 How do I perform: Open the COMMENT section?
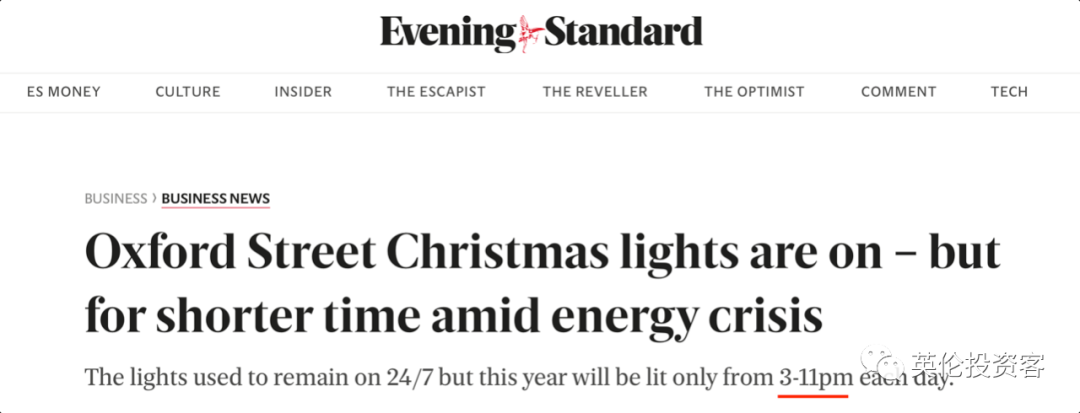899,92
